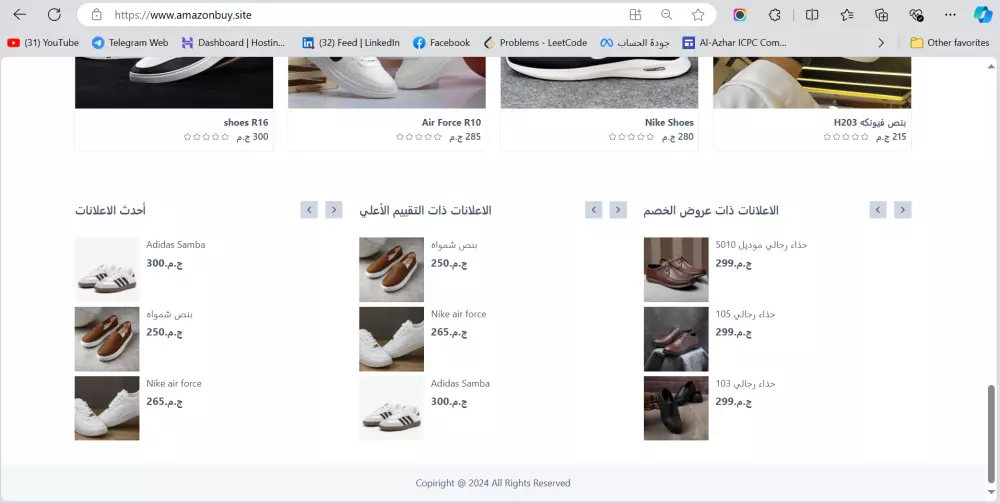This screenshot has width=1000, height=503.
Task: Open Nike air force in top-rated list
Action: pyautogui.click(x=459, y=314)
